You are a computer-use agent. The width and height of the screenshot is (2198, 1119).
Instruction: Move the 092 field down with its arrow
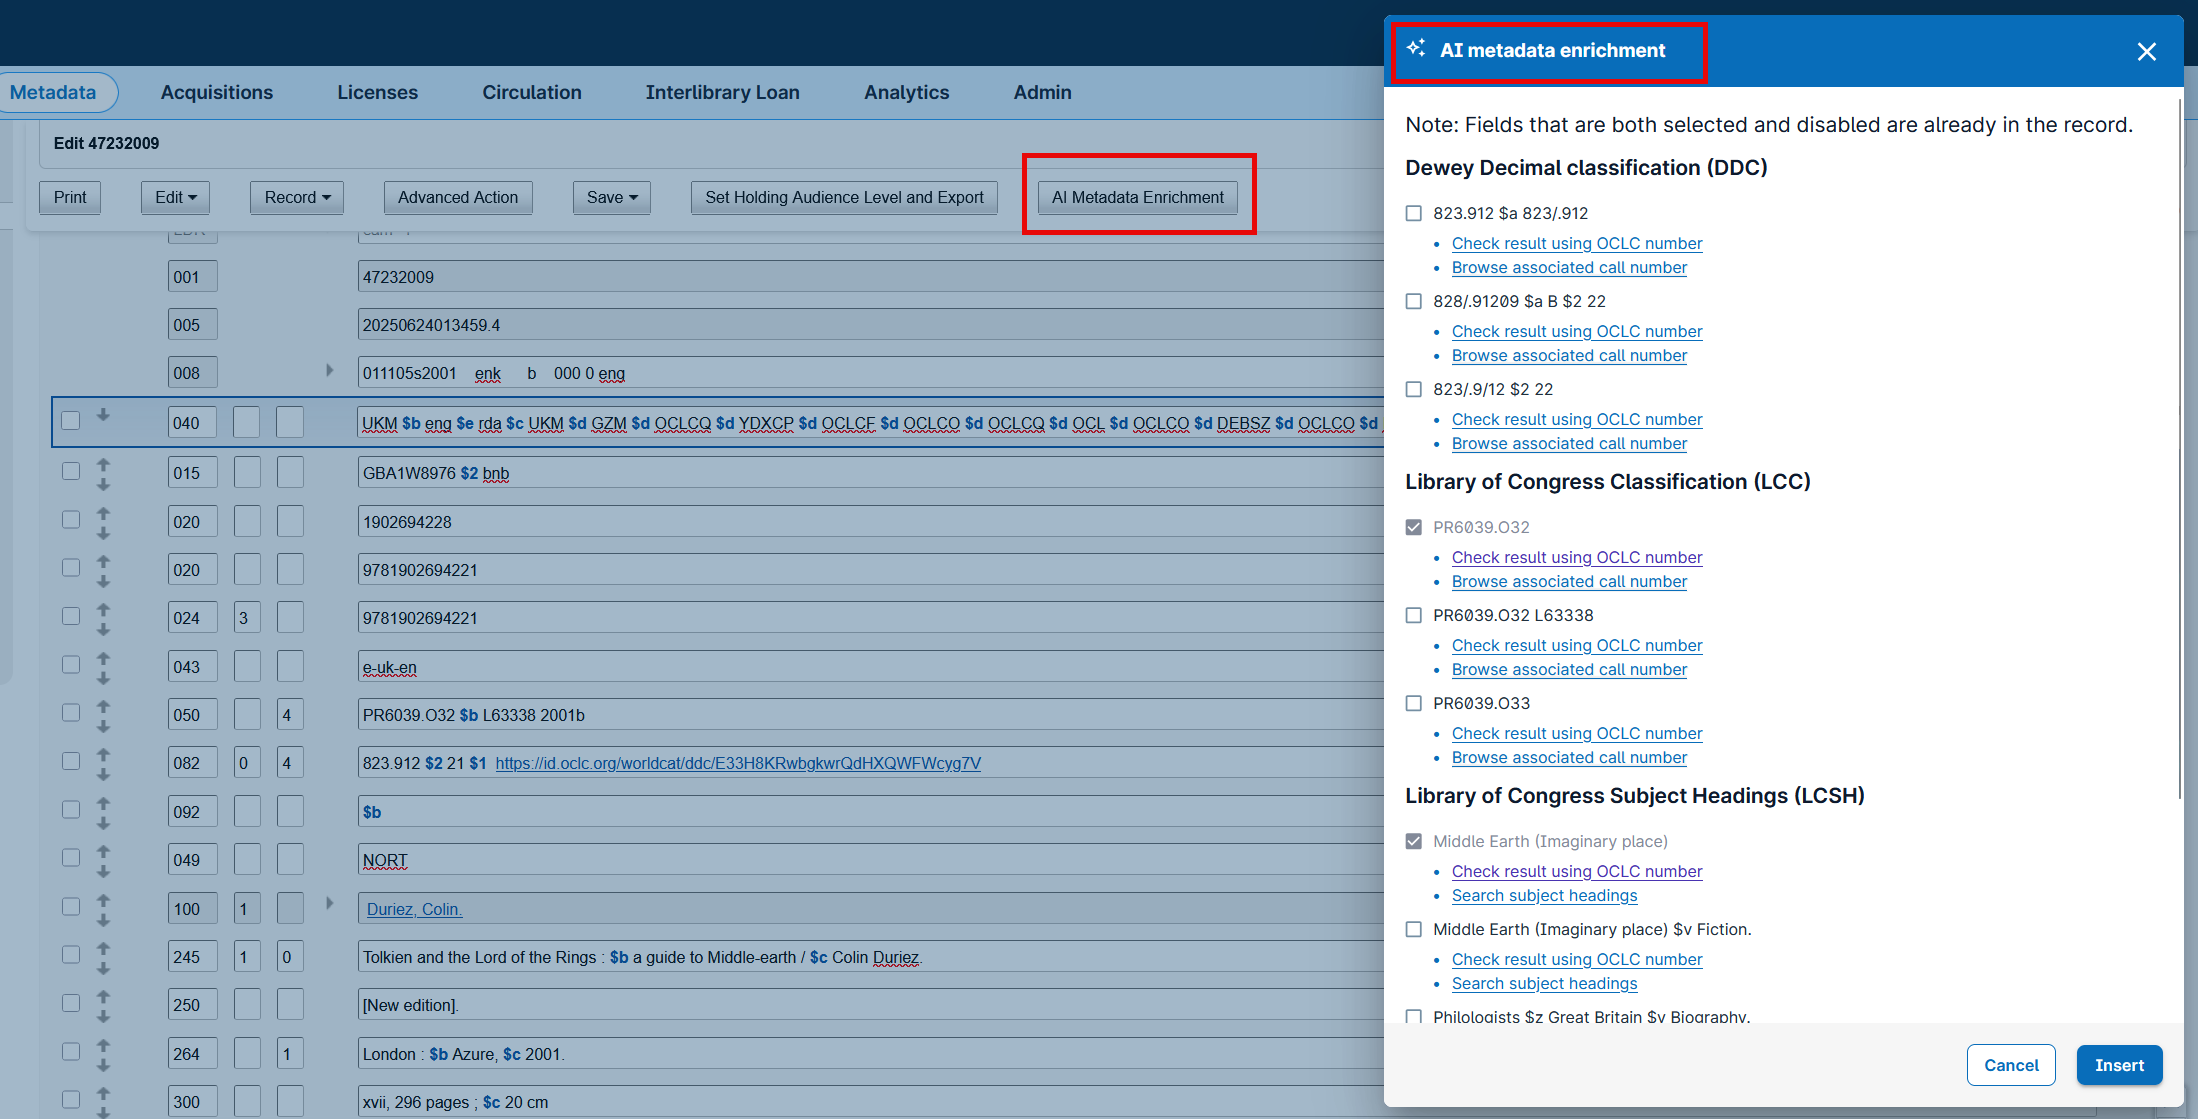click(x=103, y=823)
